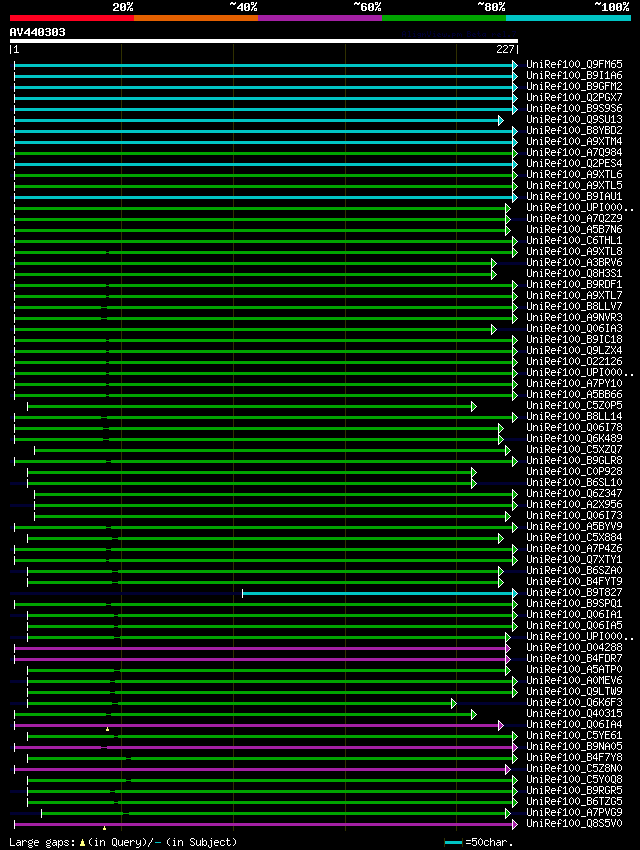Click the white AV440303 query bar

coord(264,41)
